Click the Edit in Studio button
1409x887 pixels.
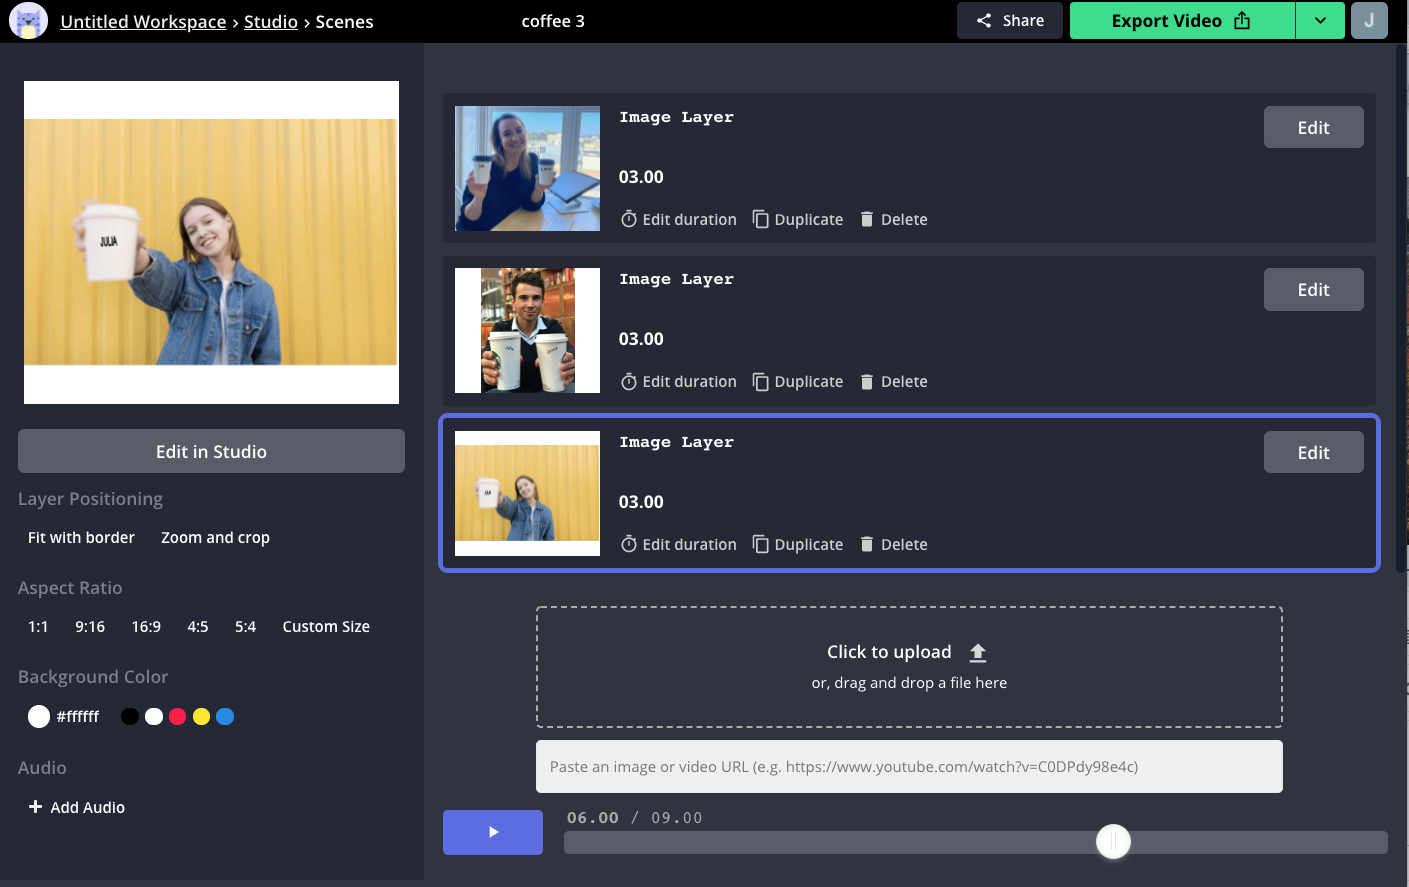click(211, 452)
